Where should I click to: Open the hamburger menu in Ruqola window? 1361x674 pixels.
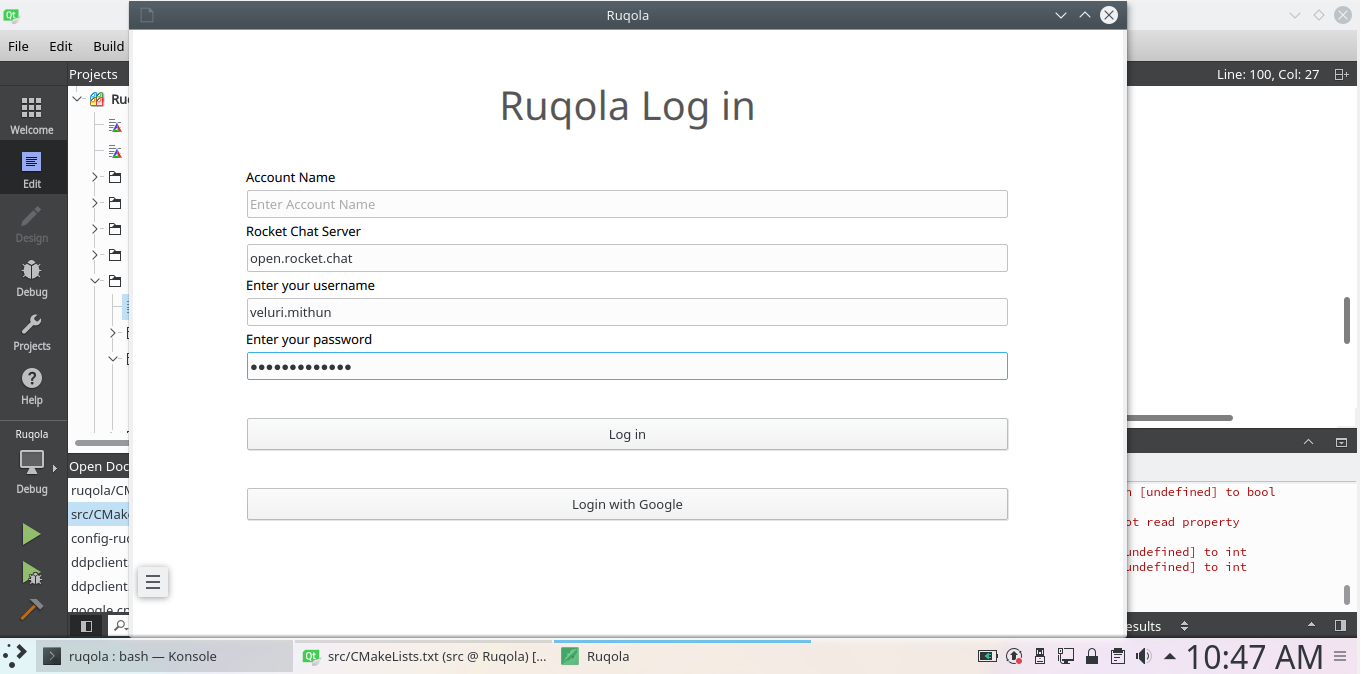[153, 582]
